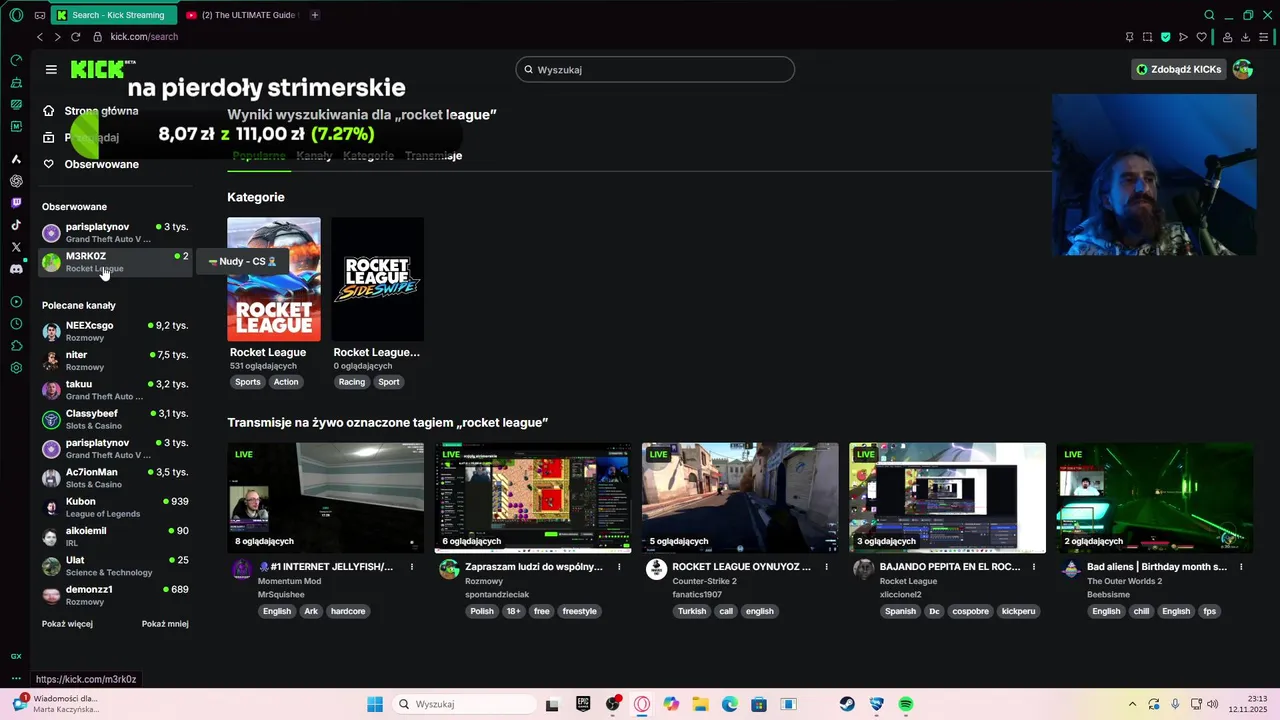Open a new browser tab
This screenshot has height=720, width=1280.
[314, 15]
